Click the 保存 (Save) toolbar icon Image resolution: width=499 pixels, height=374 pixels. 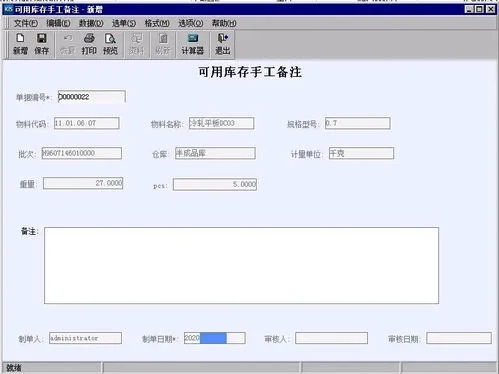[42, 44]
